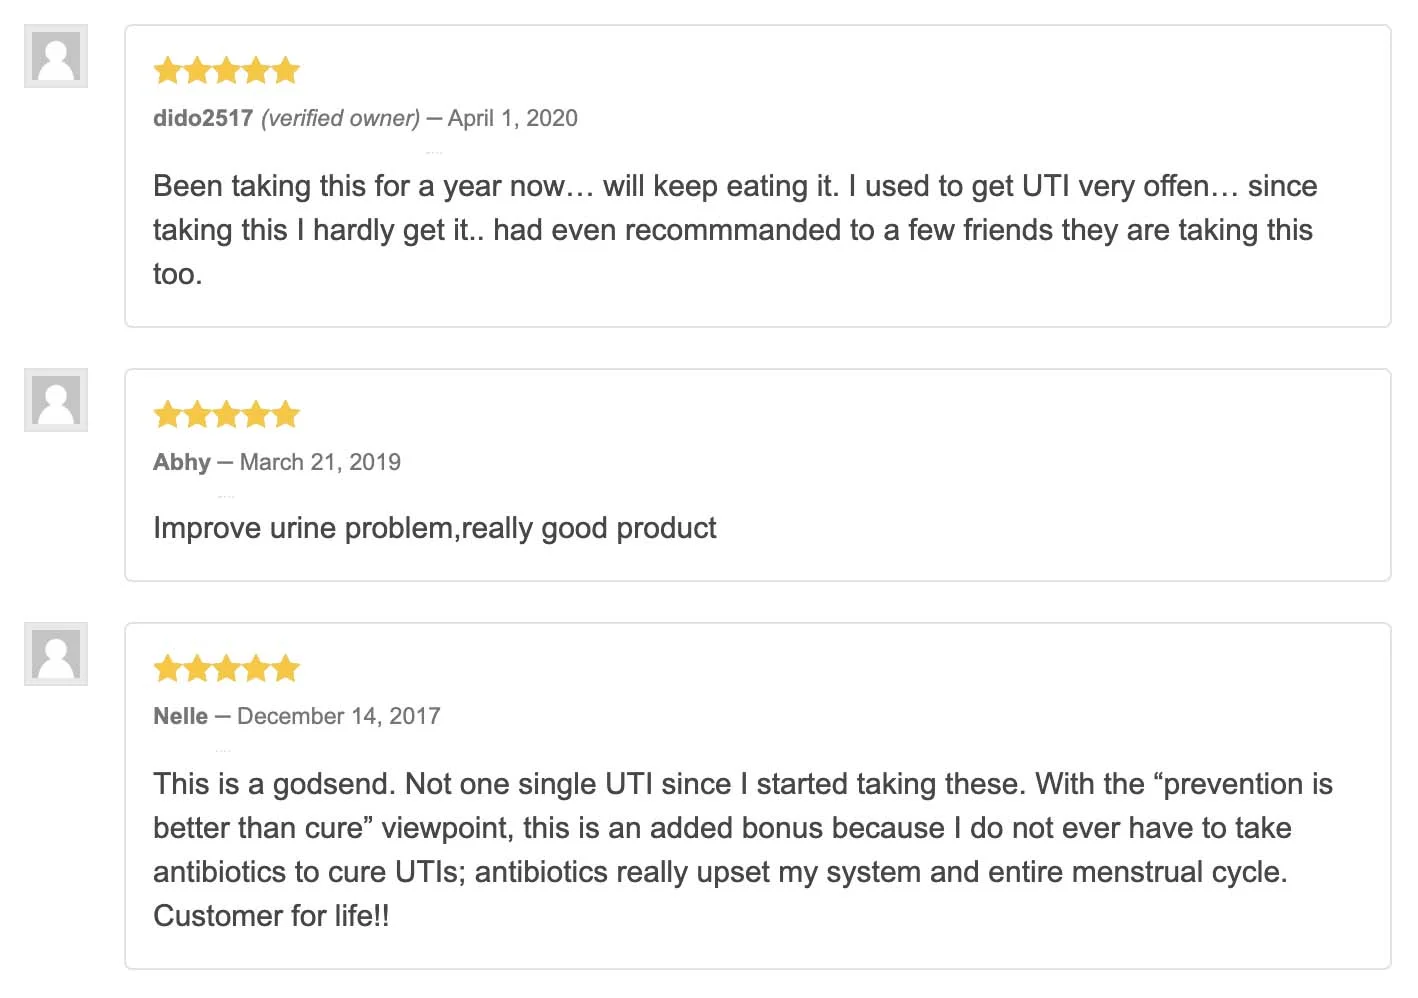Click review text starting "This is a godsend"

(742, 849)
